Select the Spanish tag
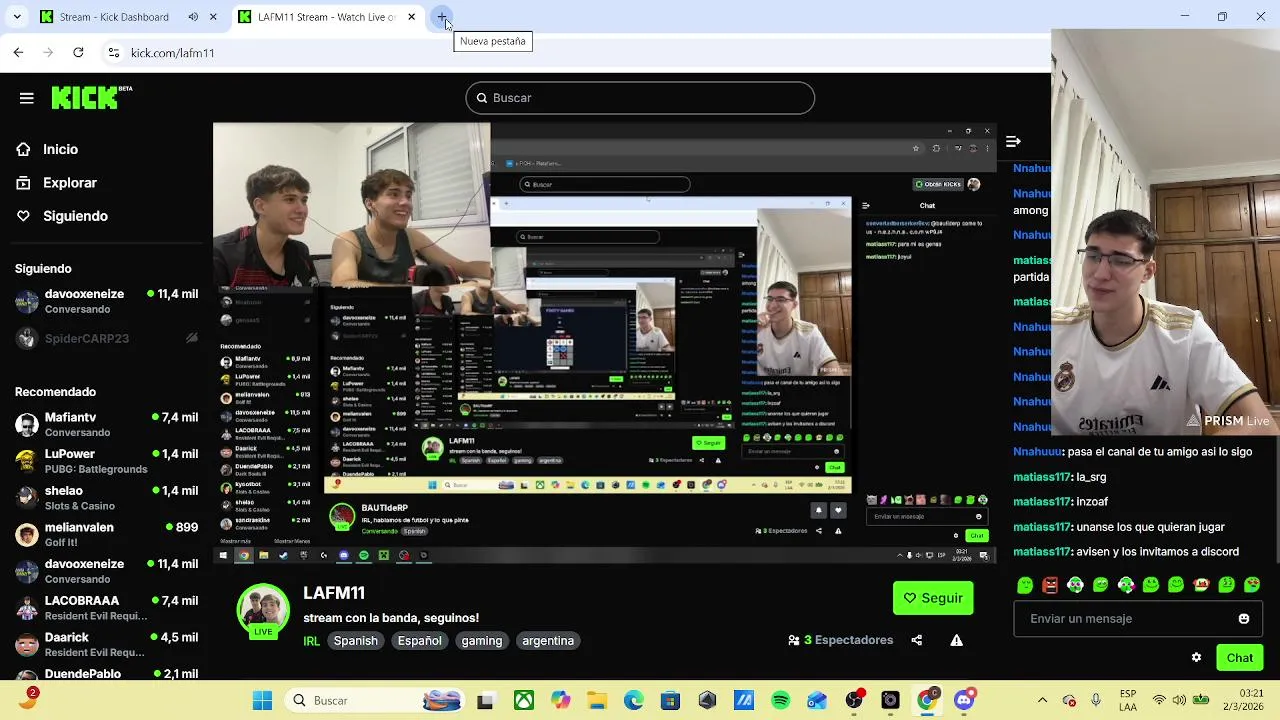 pyautogui.click(x=356, y=641)
